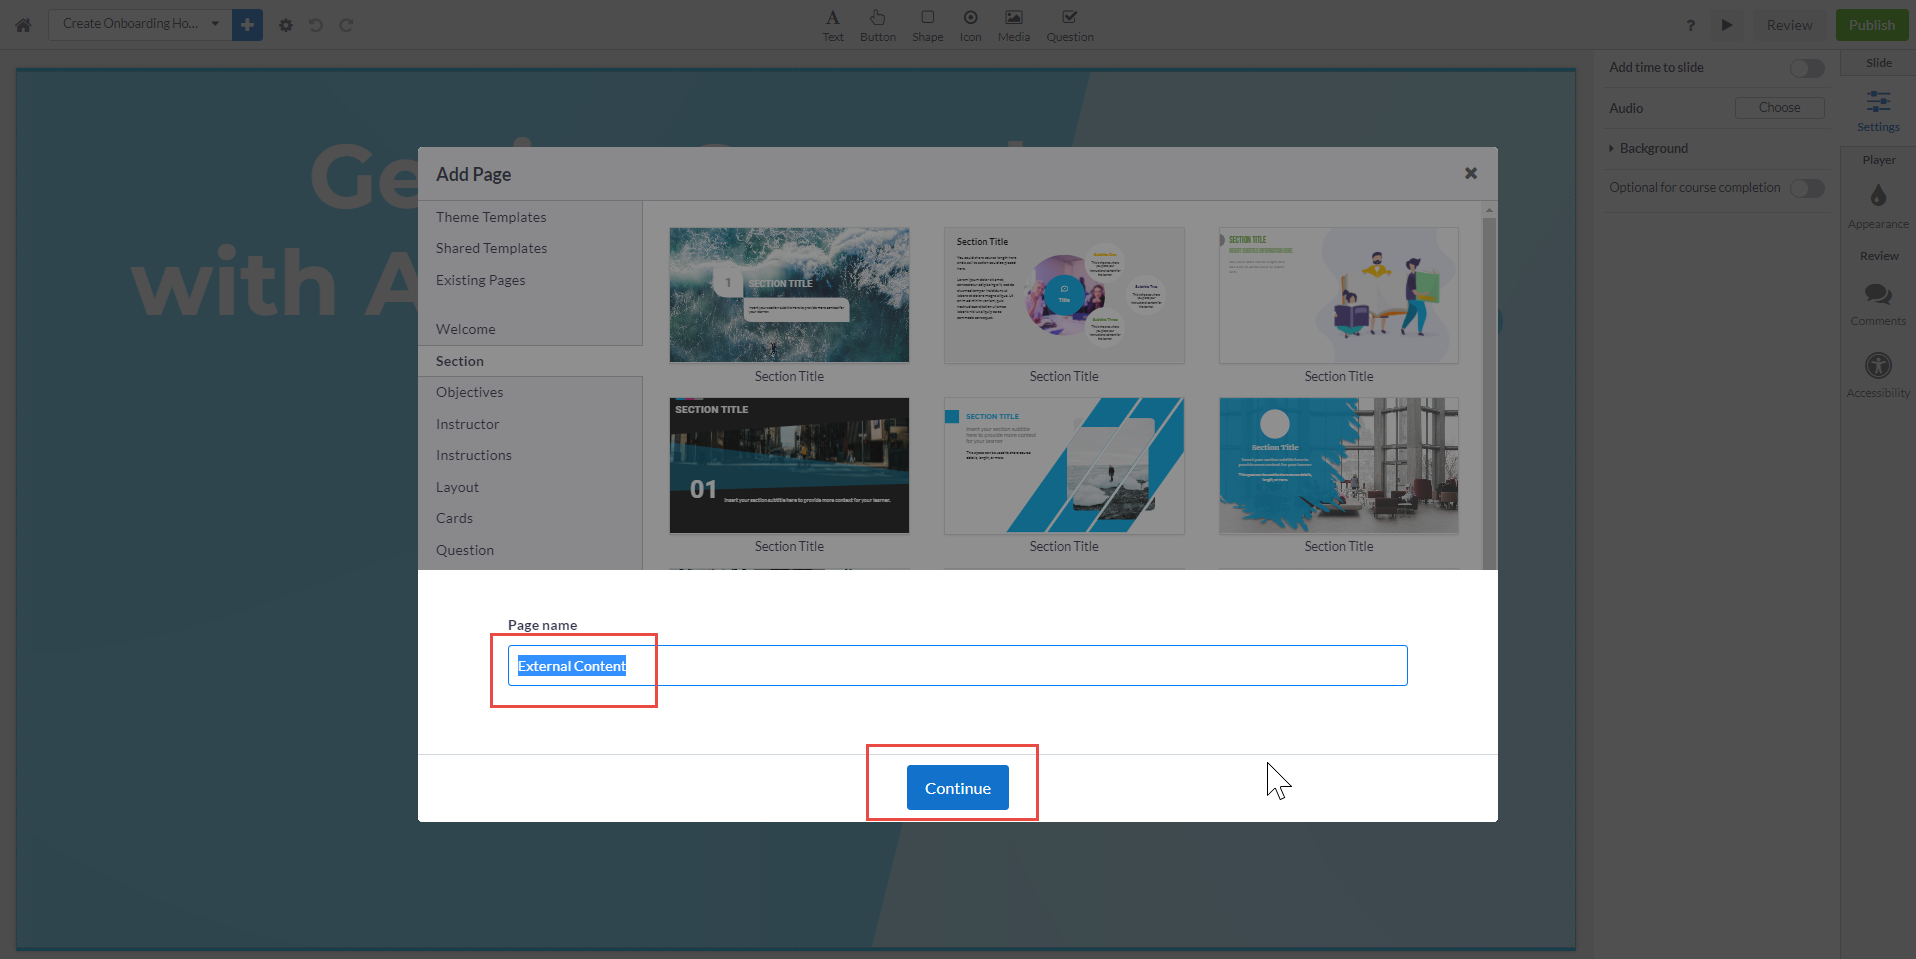
Task: Open the home icon in the top bar
Action: [23, 25]
